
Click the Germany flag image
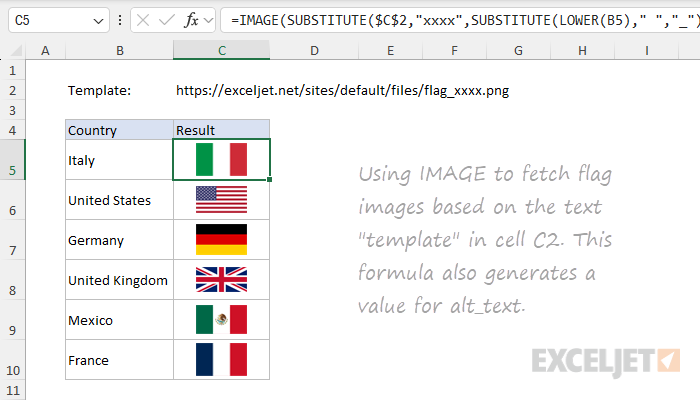[x=221, y=239]
